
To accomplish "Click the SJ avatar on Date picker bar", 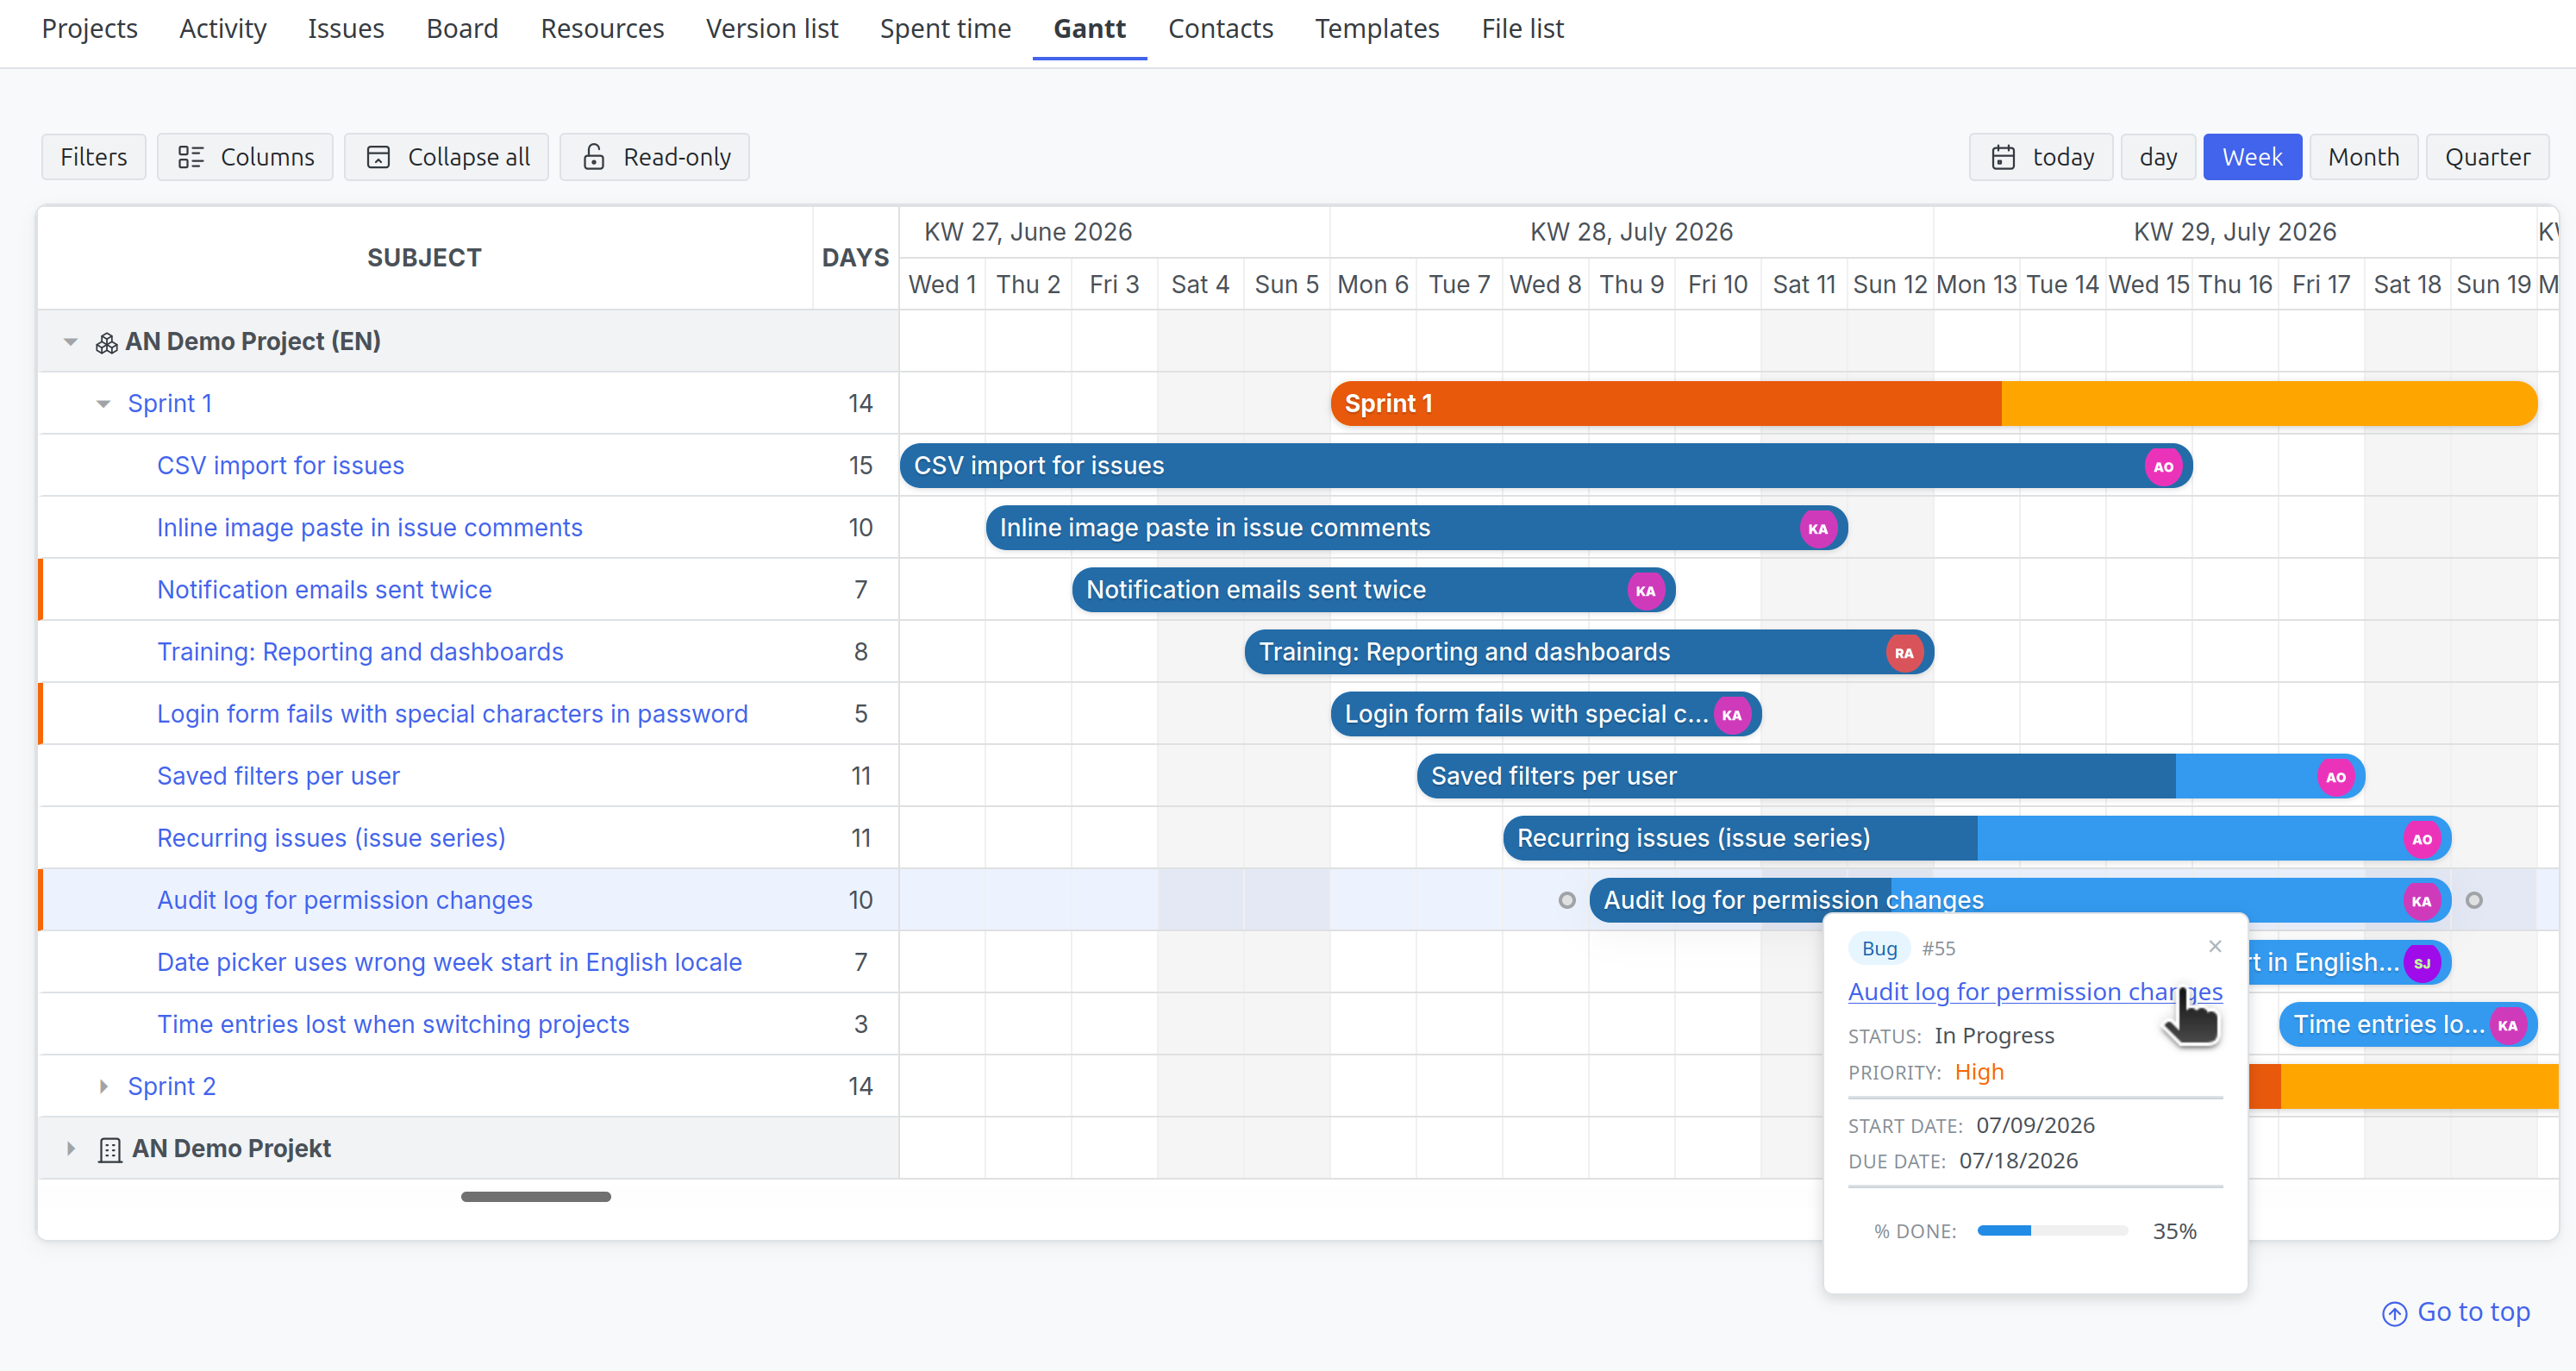I will tap(2422, 963).
